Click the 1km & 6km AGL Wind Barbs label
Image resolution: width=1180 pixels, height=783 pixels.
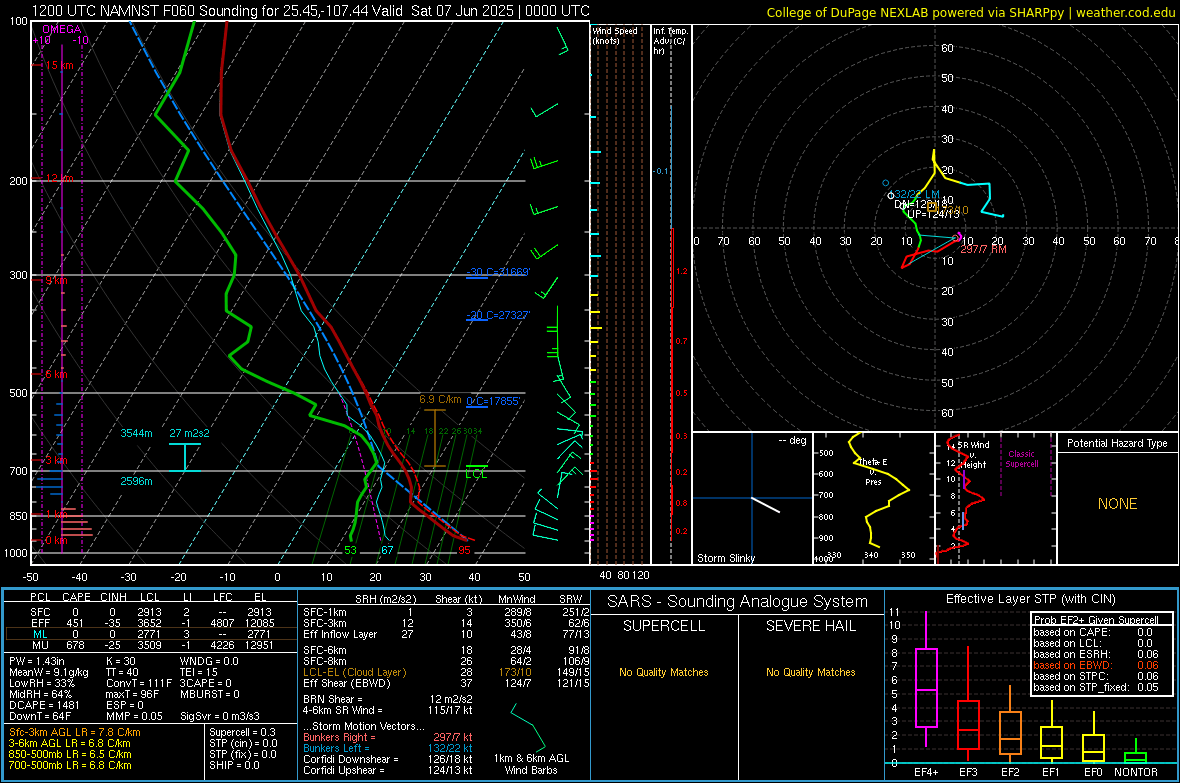point(531,764)
